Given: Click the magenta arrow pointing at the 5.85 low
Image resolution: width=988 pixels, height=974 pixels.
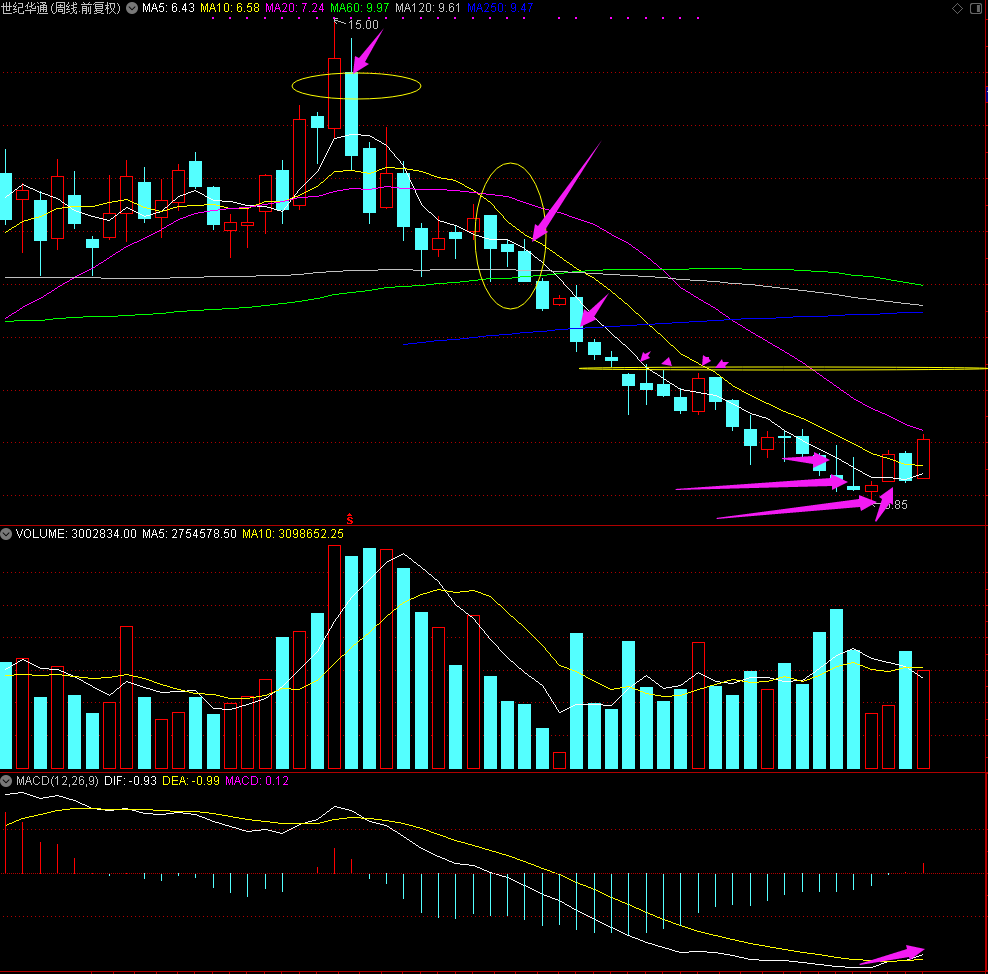Looking at the screenshot, I should click(884, 503).
